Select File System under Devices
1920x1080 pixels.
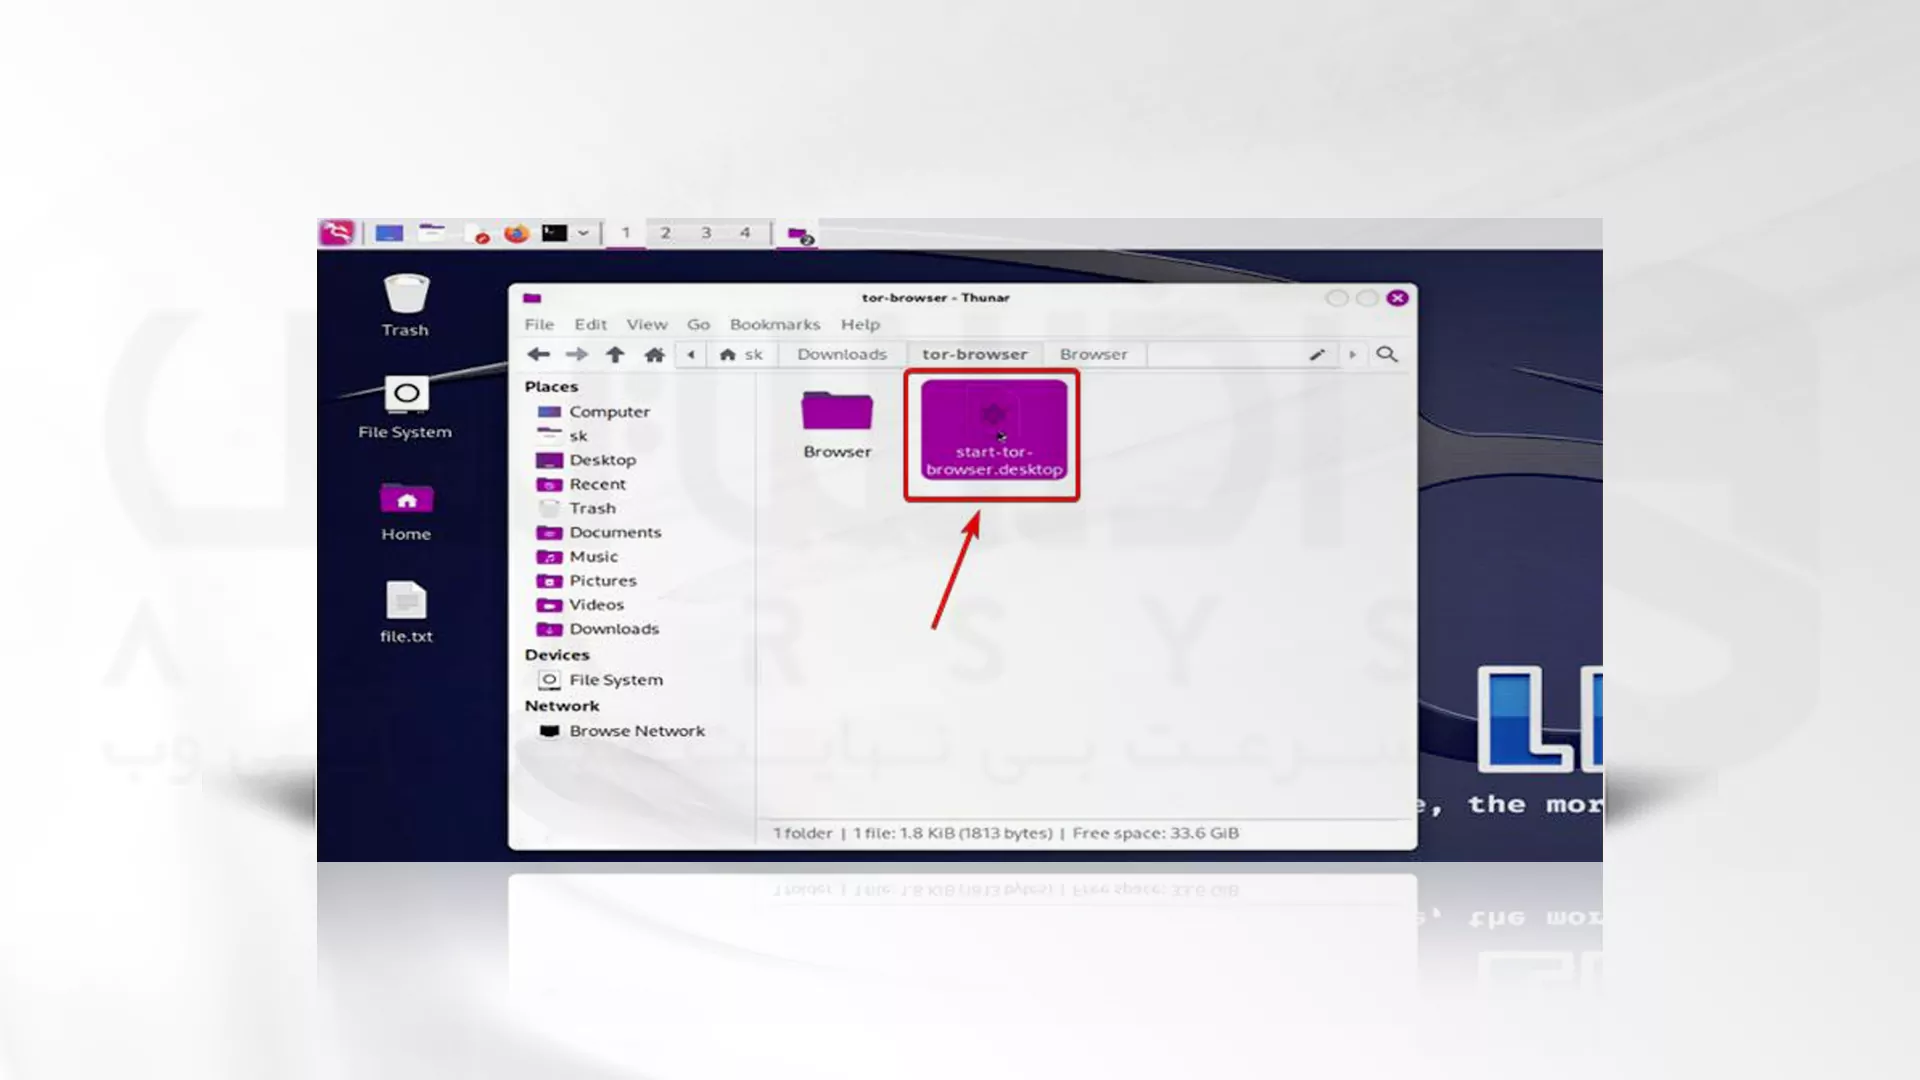point(601,680)
